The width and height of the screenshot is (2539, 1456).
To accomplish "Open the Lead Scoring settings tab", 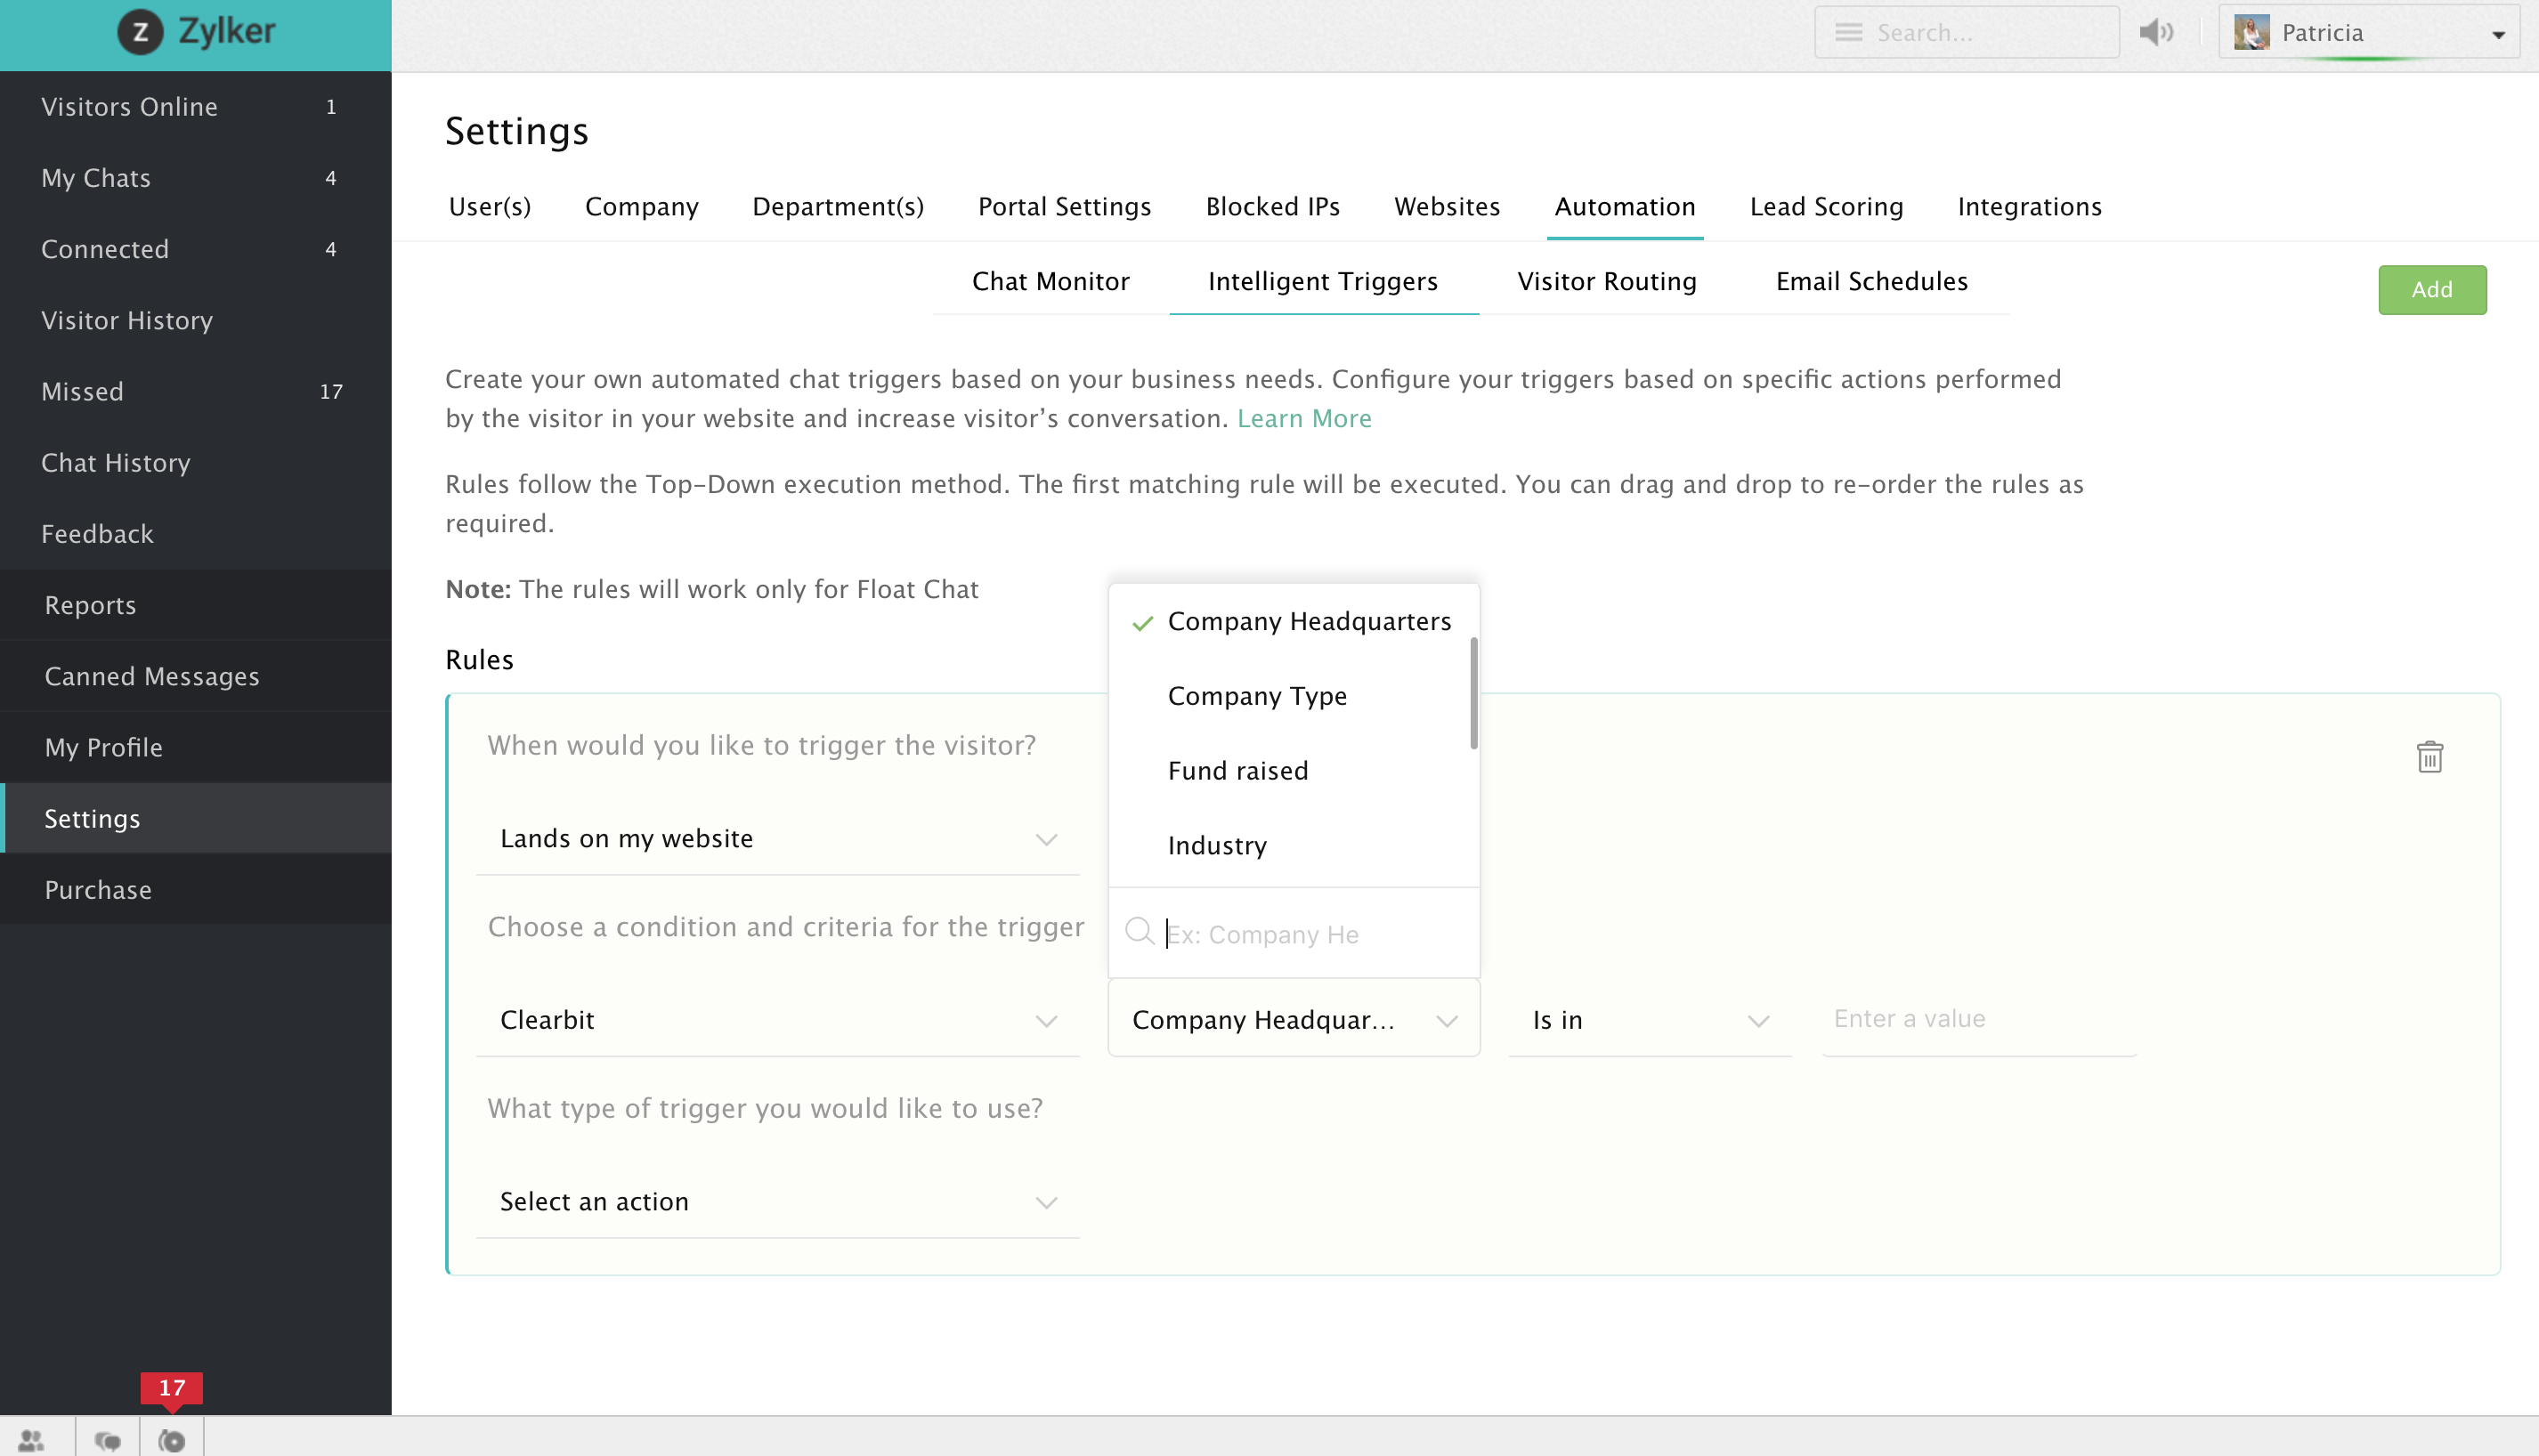I will coord(1826,207).
